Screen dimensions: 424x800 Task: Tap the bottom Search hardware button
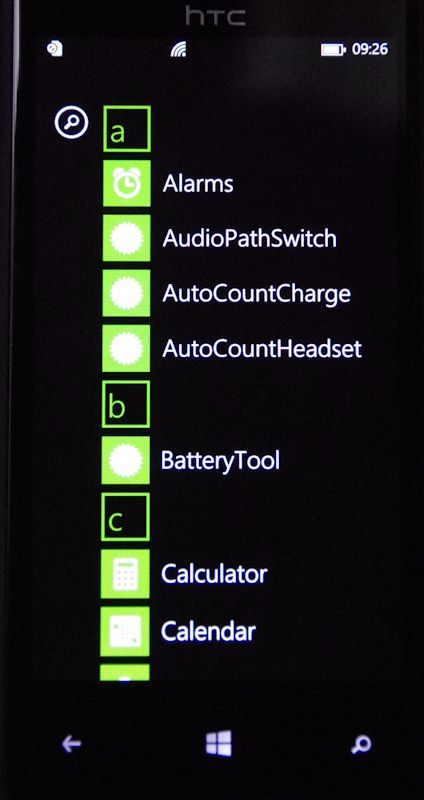[x=361, y=745]
